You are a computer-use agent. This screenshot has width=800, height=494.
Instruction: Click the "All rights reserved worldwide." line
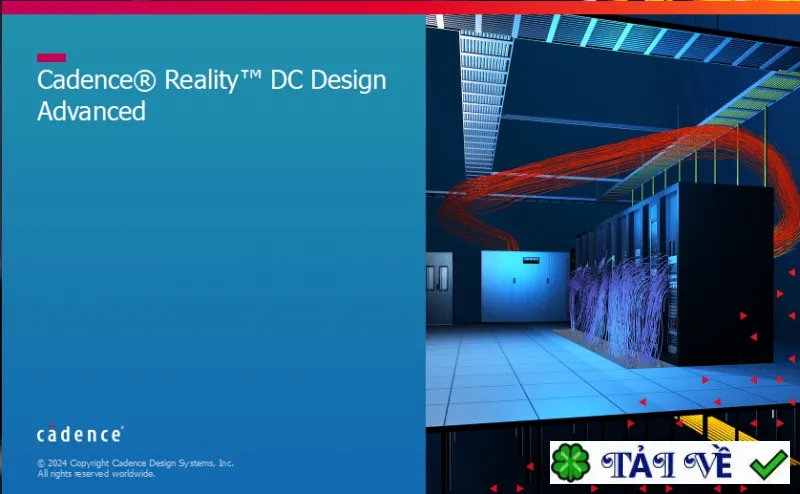tap(96, 474)
